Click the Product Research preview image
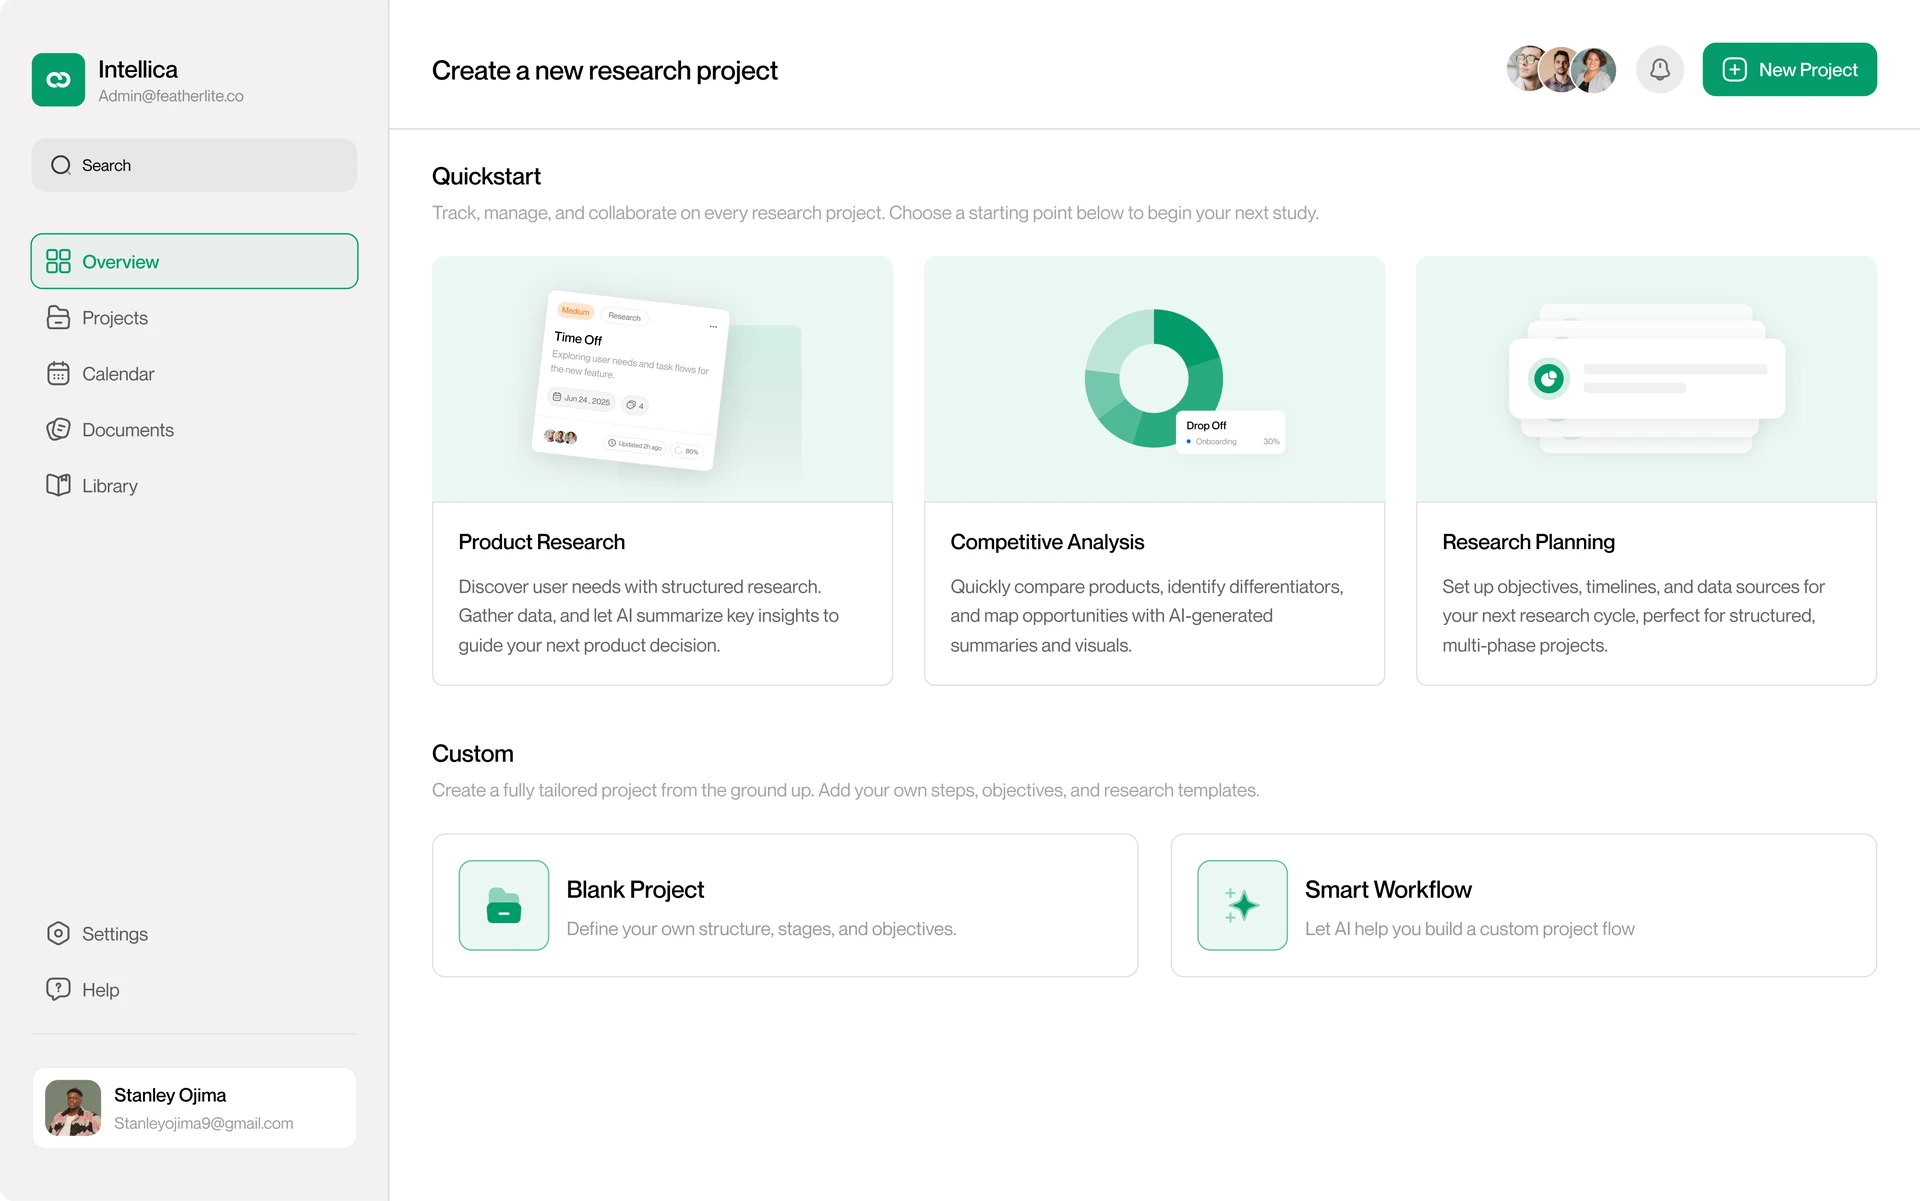The width and height of the screenshot is (1920, 1201). [x=662, y=379]
